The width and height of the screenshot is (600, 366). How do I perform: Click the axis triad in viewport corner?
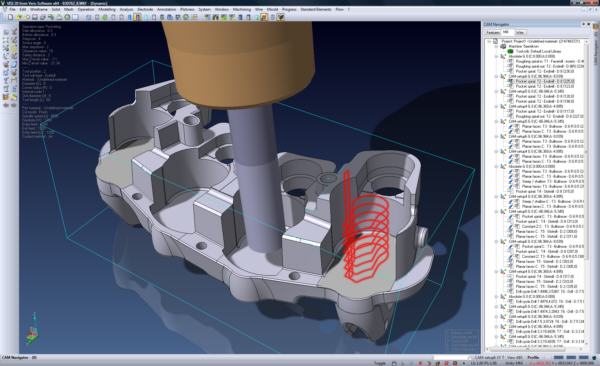pyautogui.click(x=33, y=328)
